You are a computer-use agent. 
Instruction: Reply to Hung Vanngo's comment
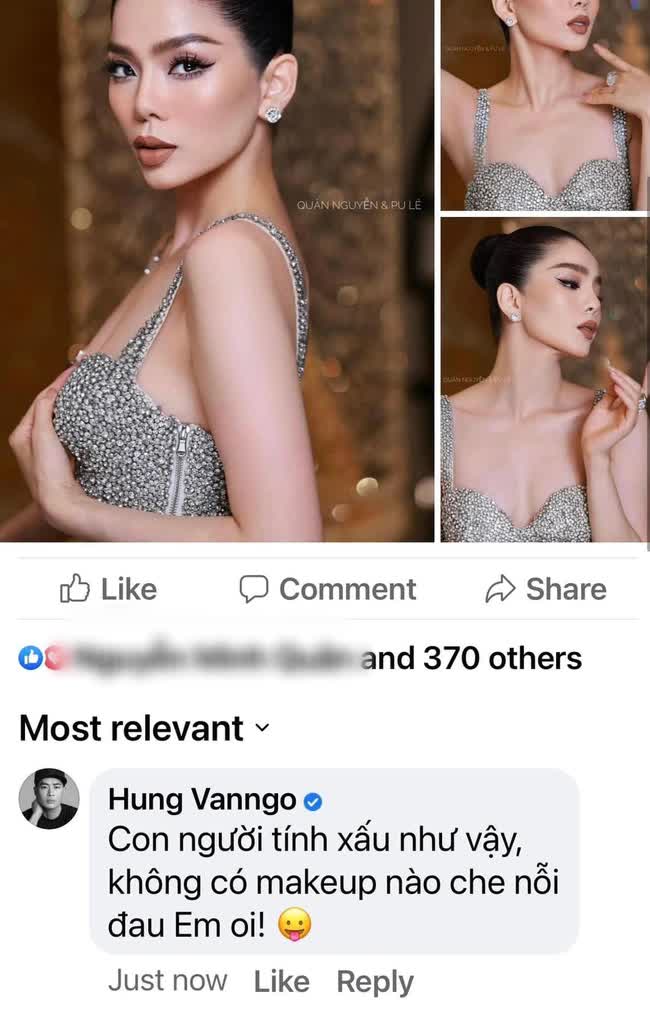pyautogui.click(x=374, y=982)
